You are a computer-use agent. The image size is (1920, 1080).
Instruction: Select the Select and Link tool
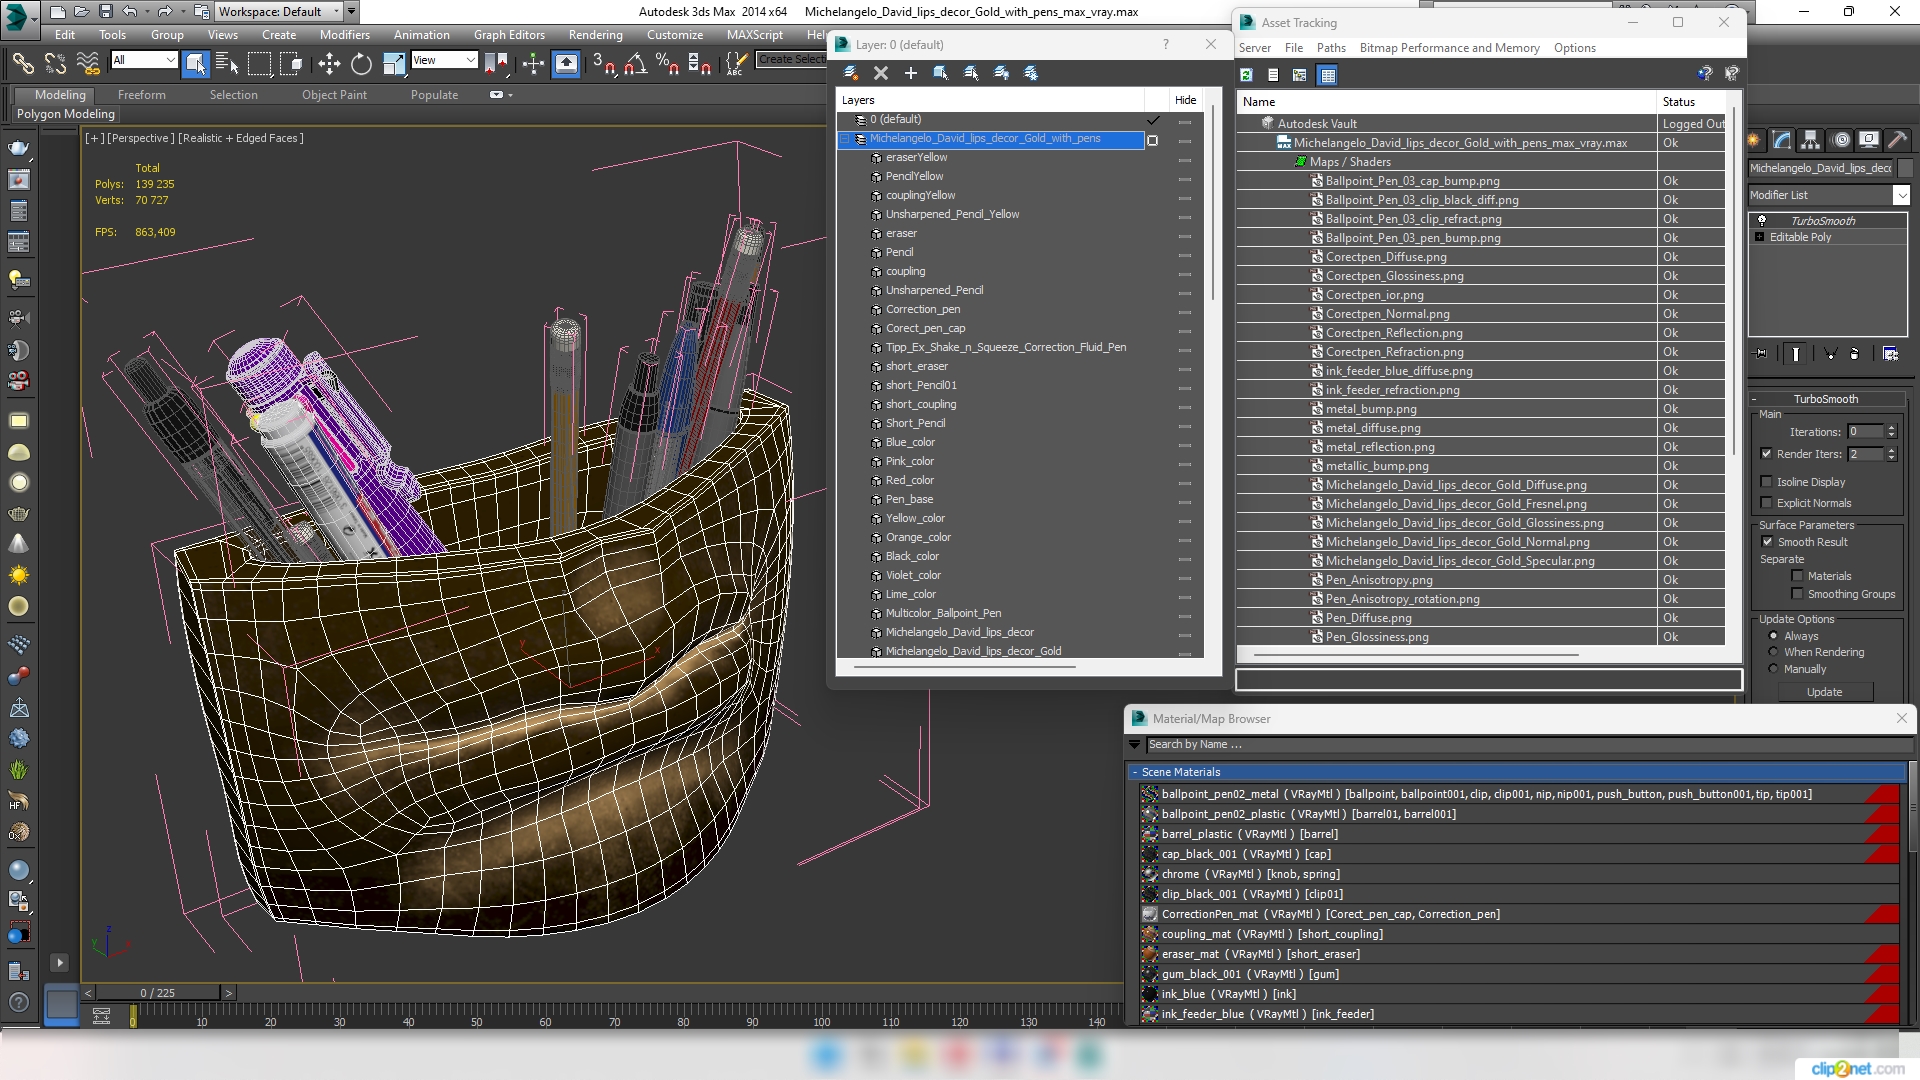22,64
